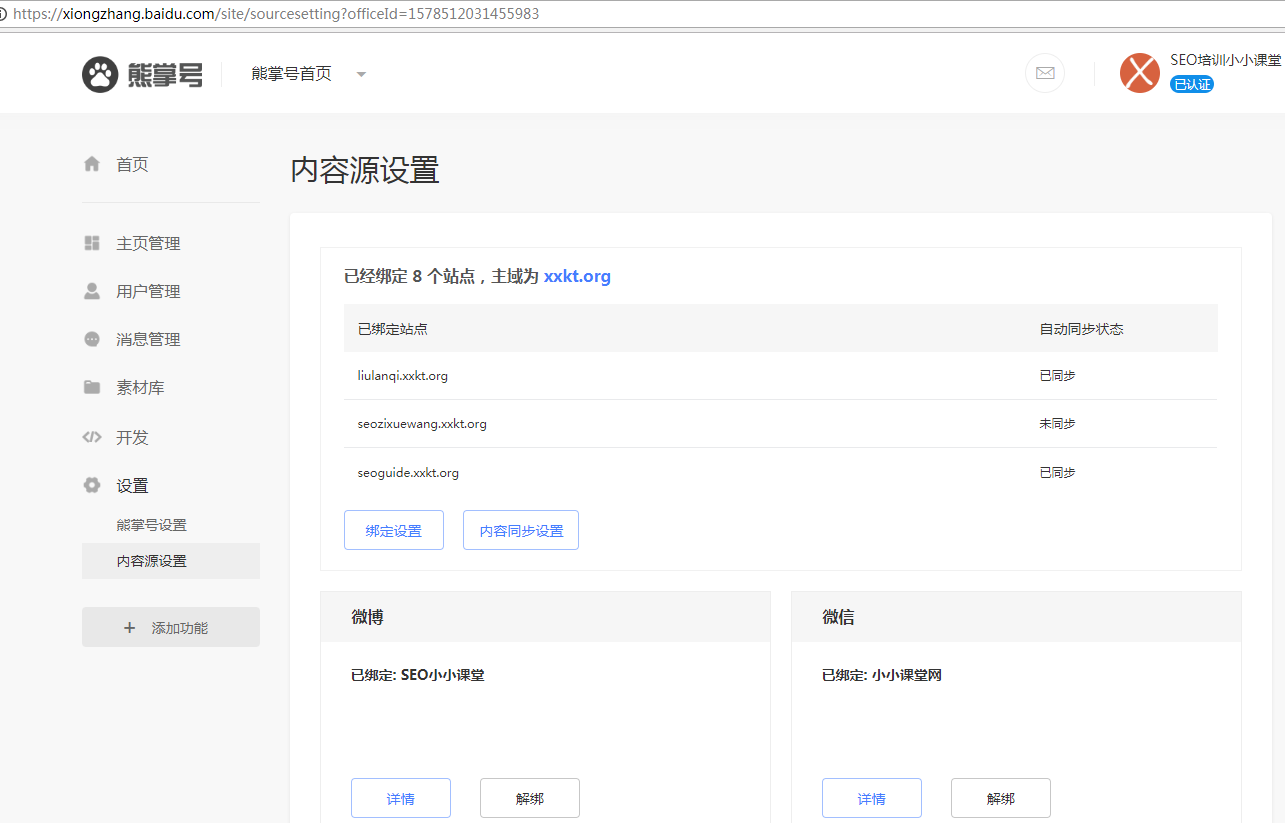Click the 内容源设置 page heading
1285x823 pixels.
pyautogui.click(x=365, y=170)
